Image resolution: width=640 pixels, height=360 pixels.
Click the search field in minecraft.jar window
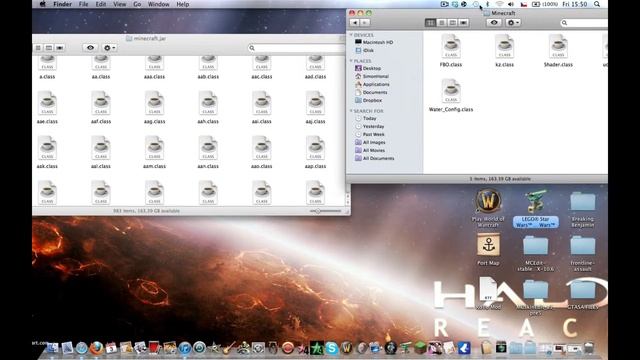click(x=296, y=48)
